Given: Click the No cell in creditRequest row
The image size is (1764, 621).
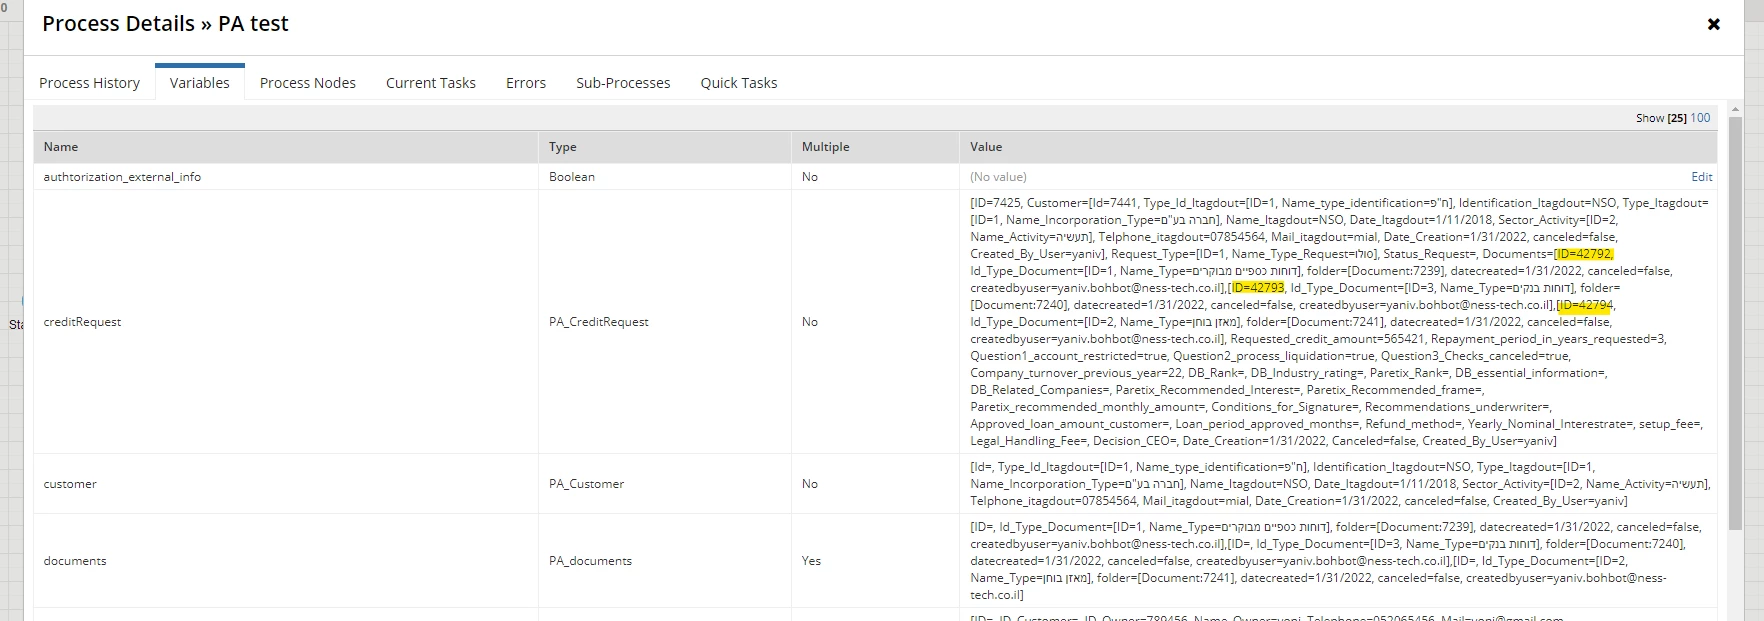Looking at the screenshot, I should (x=810, y=322).
